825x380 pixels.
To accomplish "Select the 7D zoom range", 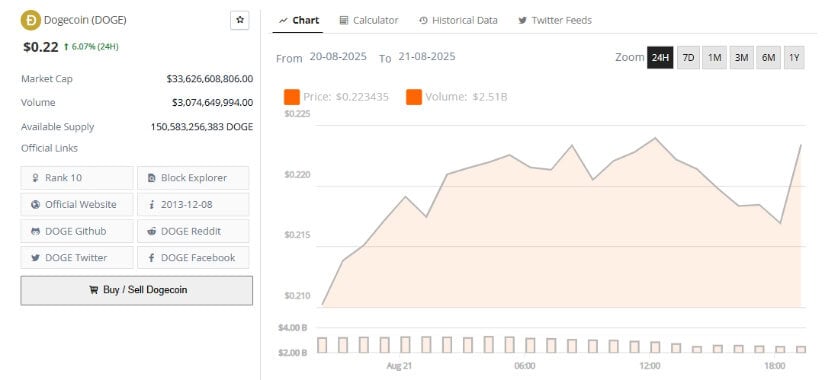I will 688,57.
